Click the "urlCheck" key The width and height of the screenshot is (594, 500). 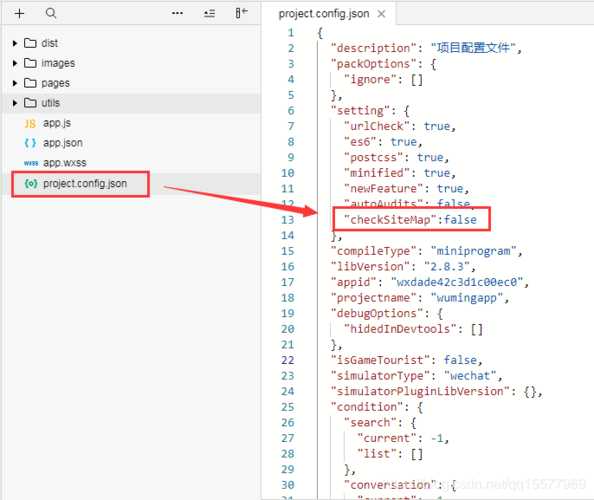[x=377, y=126]
